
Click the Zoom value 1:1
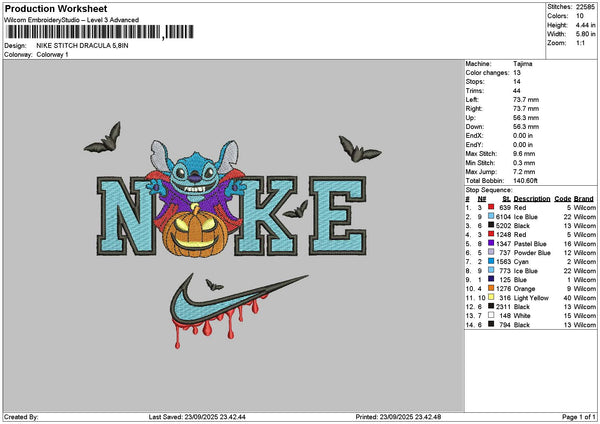580,43
